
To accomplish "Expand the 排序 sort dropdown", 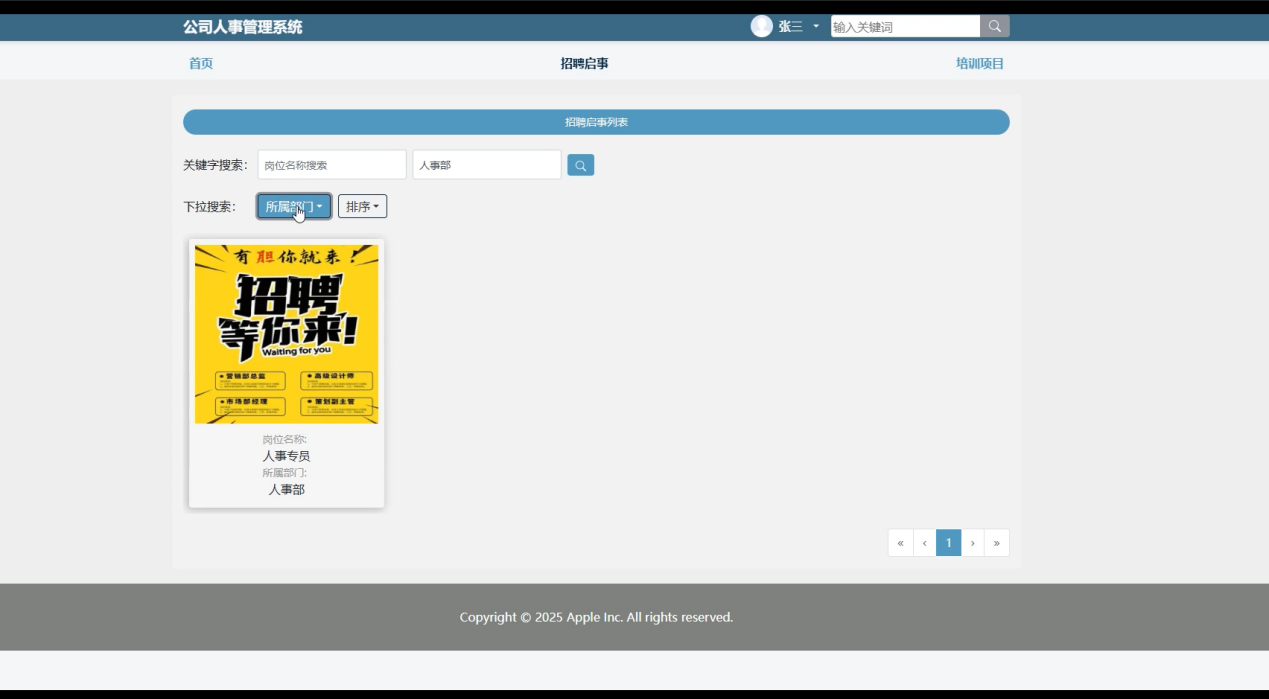I will [362, 207].
